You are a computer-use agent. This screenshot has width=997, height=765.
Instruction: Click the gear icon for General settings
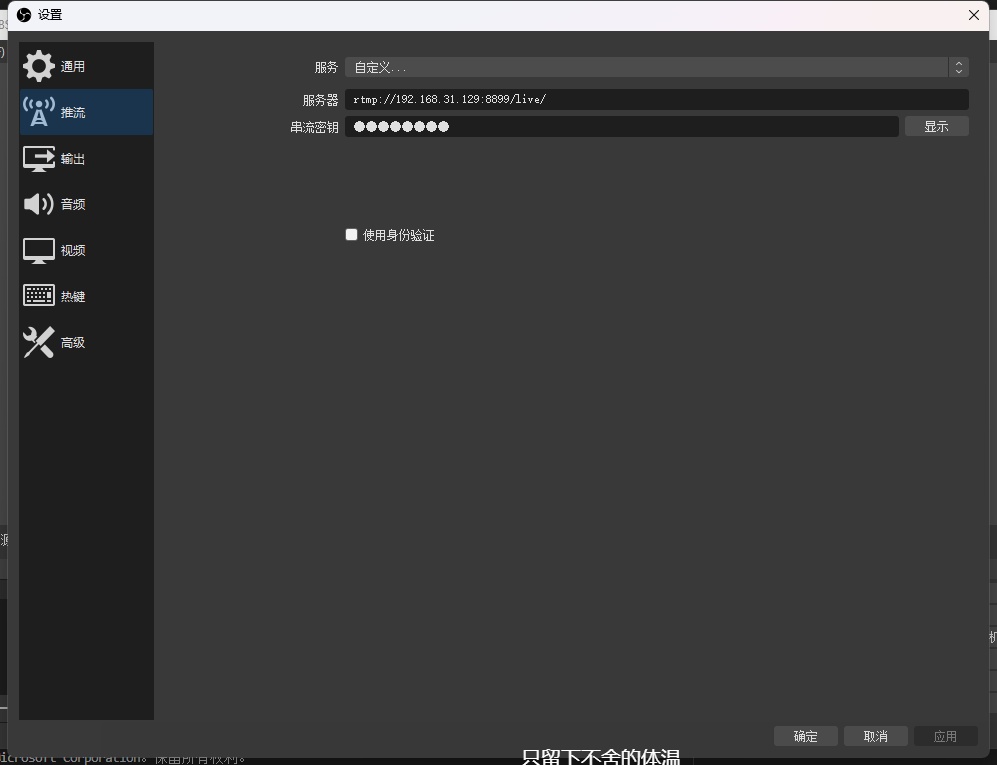point(39,66)
